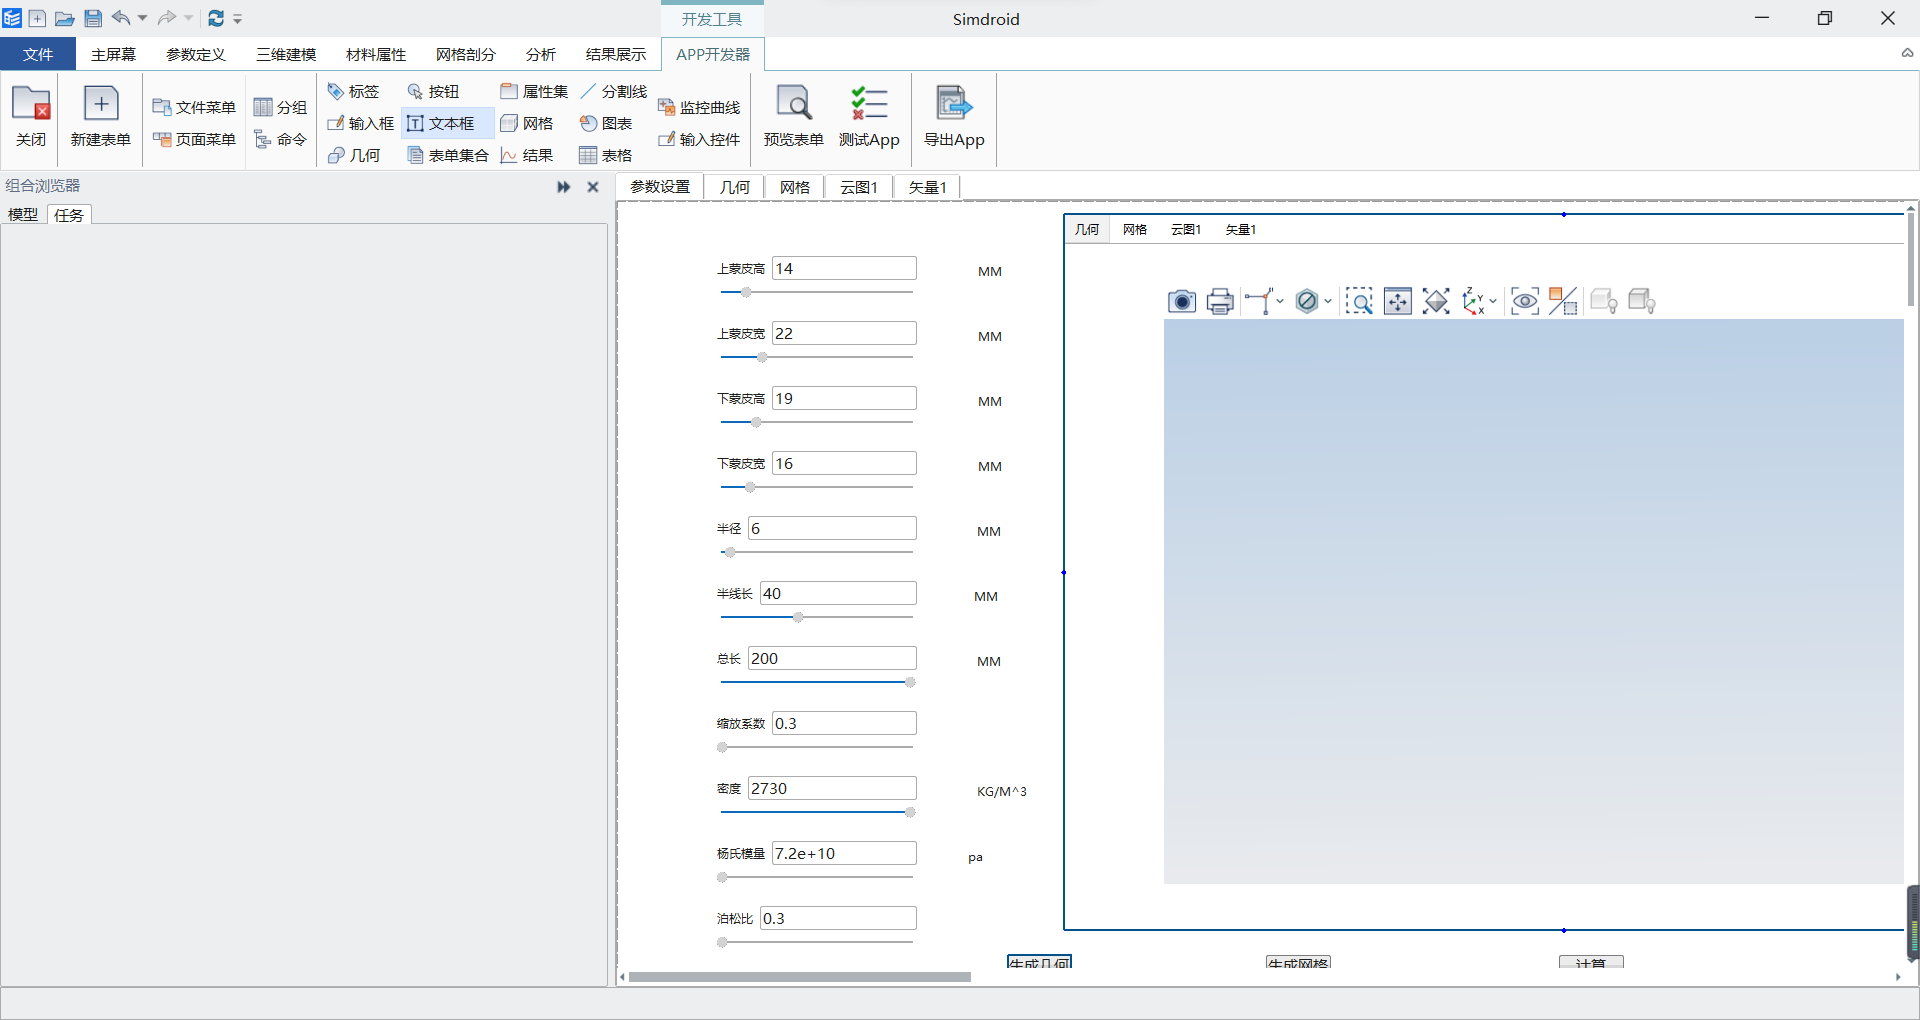The width and height of the screenshot is (1920, 1020).
Task: Click the second cube light bulb icon
Action: [1642, 301]
